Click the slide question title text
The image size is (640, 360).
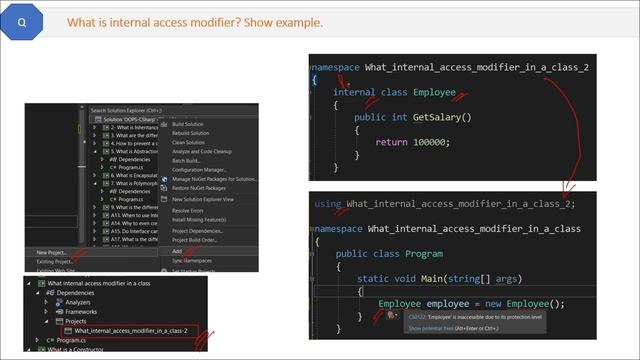(195, 22)
